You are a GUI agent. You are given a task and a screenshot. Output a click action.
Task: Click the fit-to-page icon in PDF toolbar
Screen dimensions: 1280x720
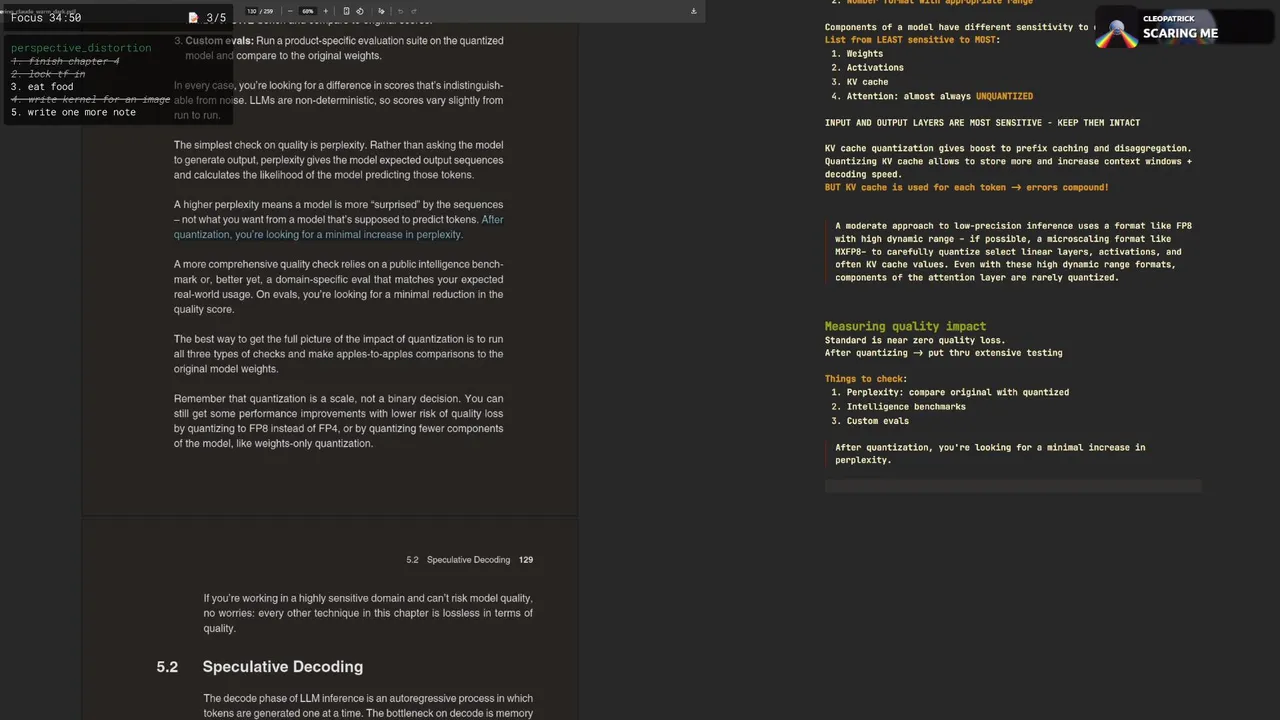346,11
